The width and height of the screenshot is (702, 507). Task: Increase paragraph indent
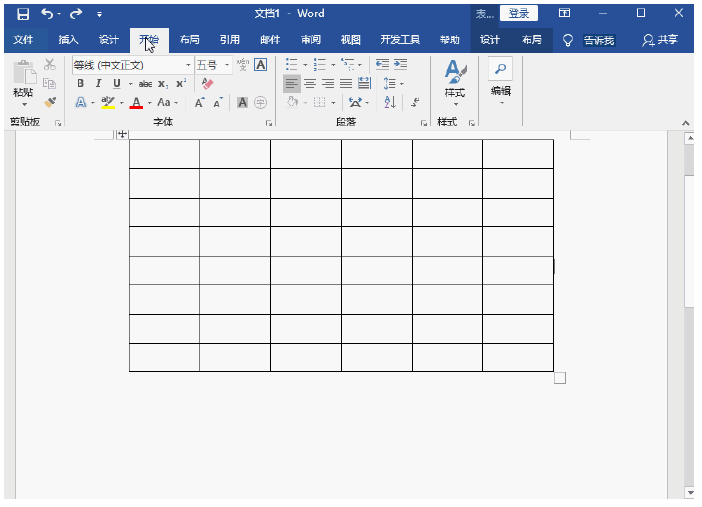tap(401, 64)
